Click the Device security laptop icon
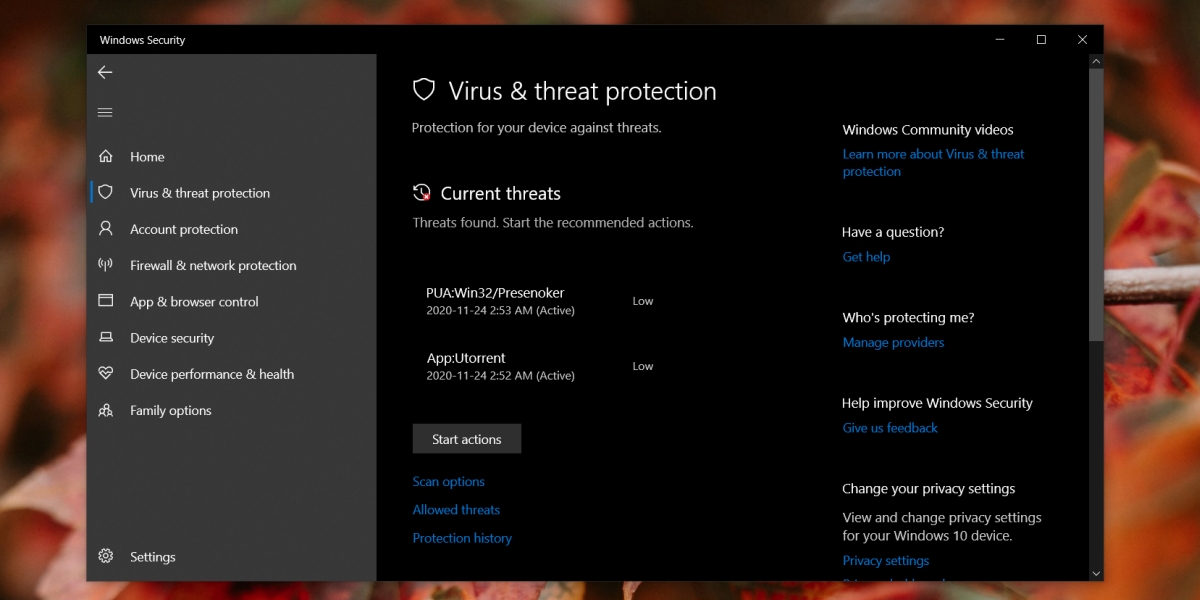Image resolution: width=1200 pixels, height=600 pixels. click(105, 338)
